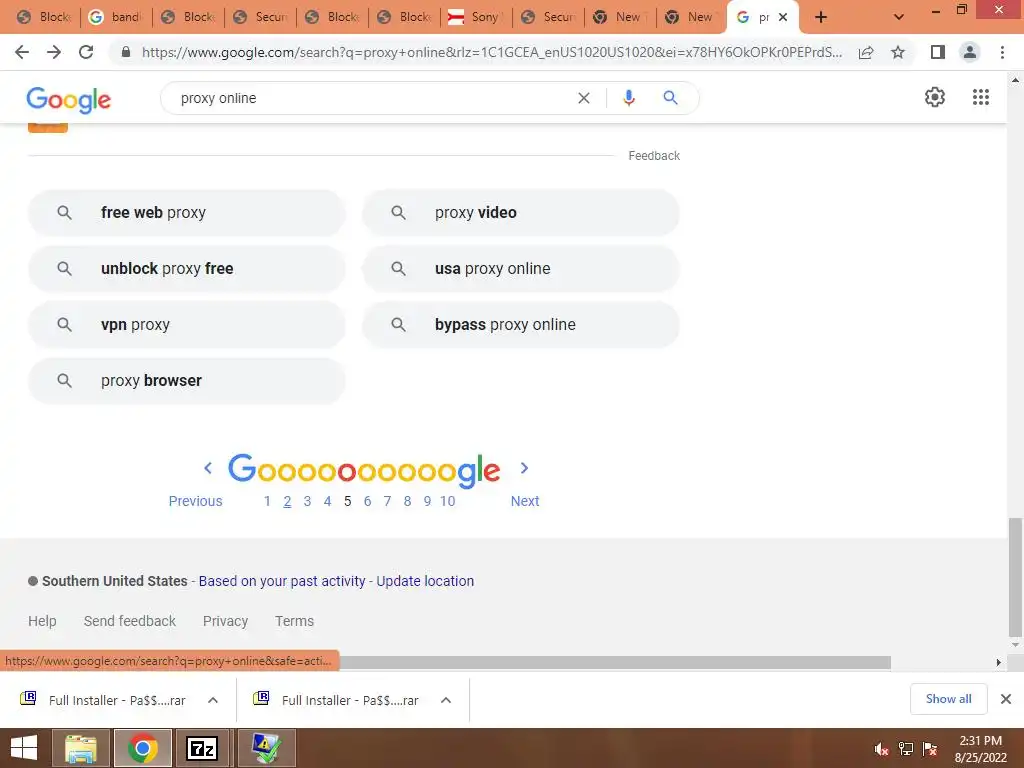Open the tab search dropdown
This screenshot has width=1024, height=768.
click(x=899, y=17)
